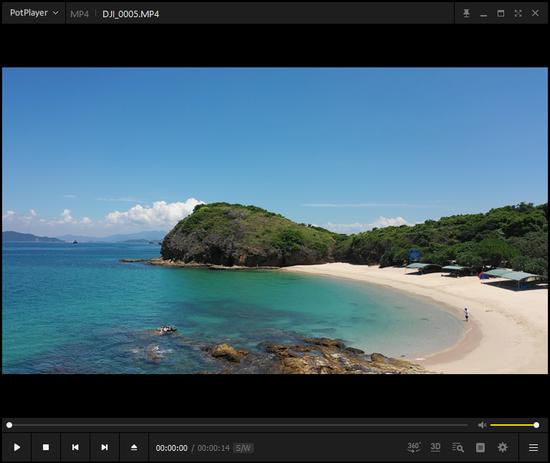
Task: Toggle 3D video mode
Action: (435, 447)
